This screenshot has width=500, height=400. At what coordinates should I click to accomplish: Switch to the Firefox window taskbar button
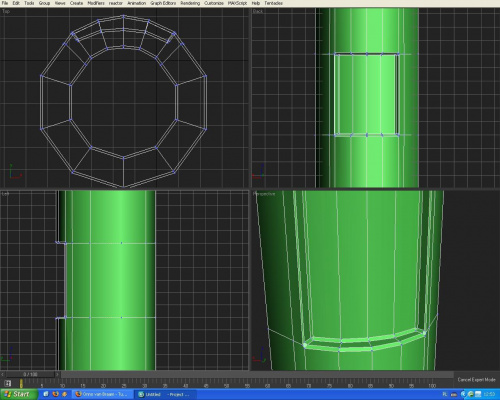click(103, 394)
